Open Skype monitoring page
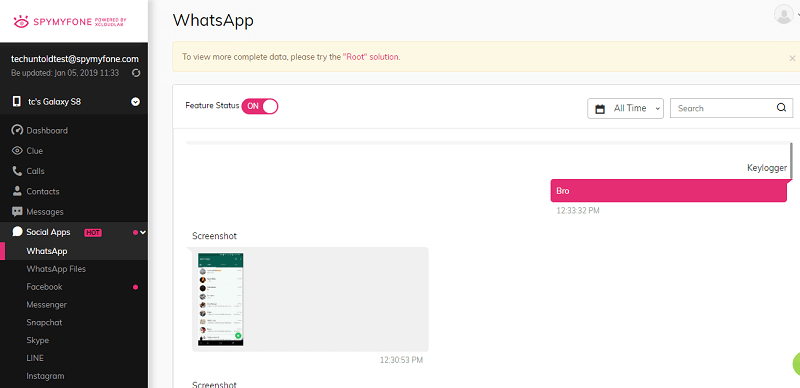The width and height of the screenshot is (800, 388). (x=38, y=341)
